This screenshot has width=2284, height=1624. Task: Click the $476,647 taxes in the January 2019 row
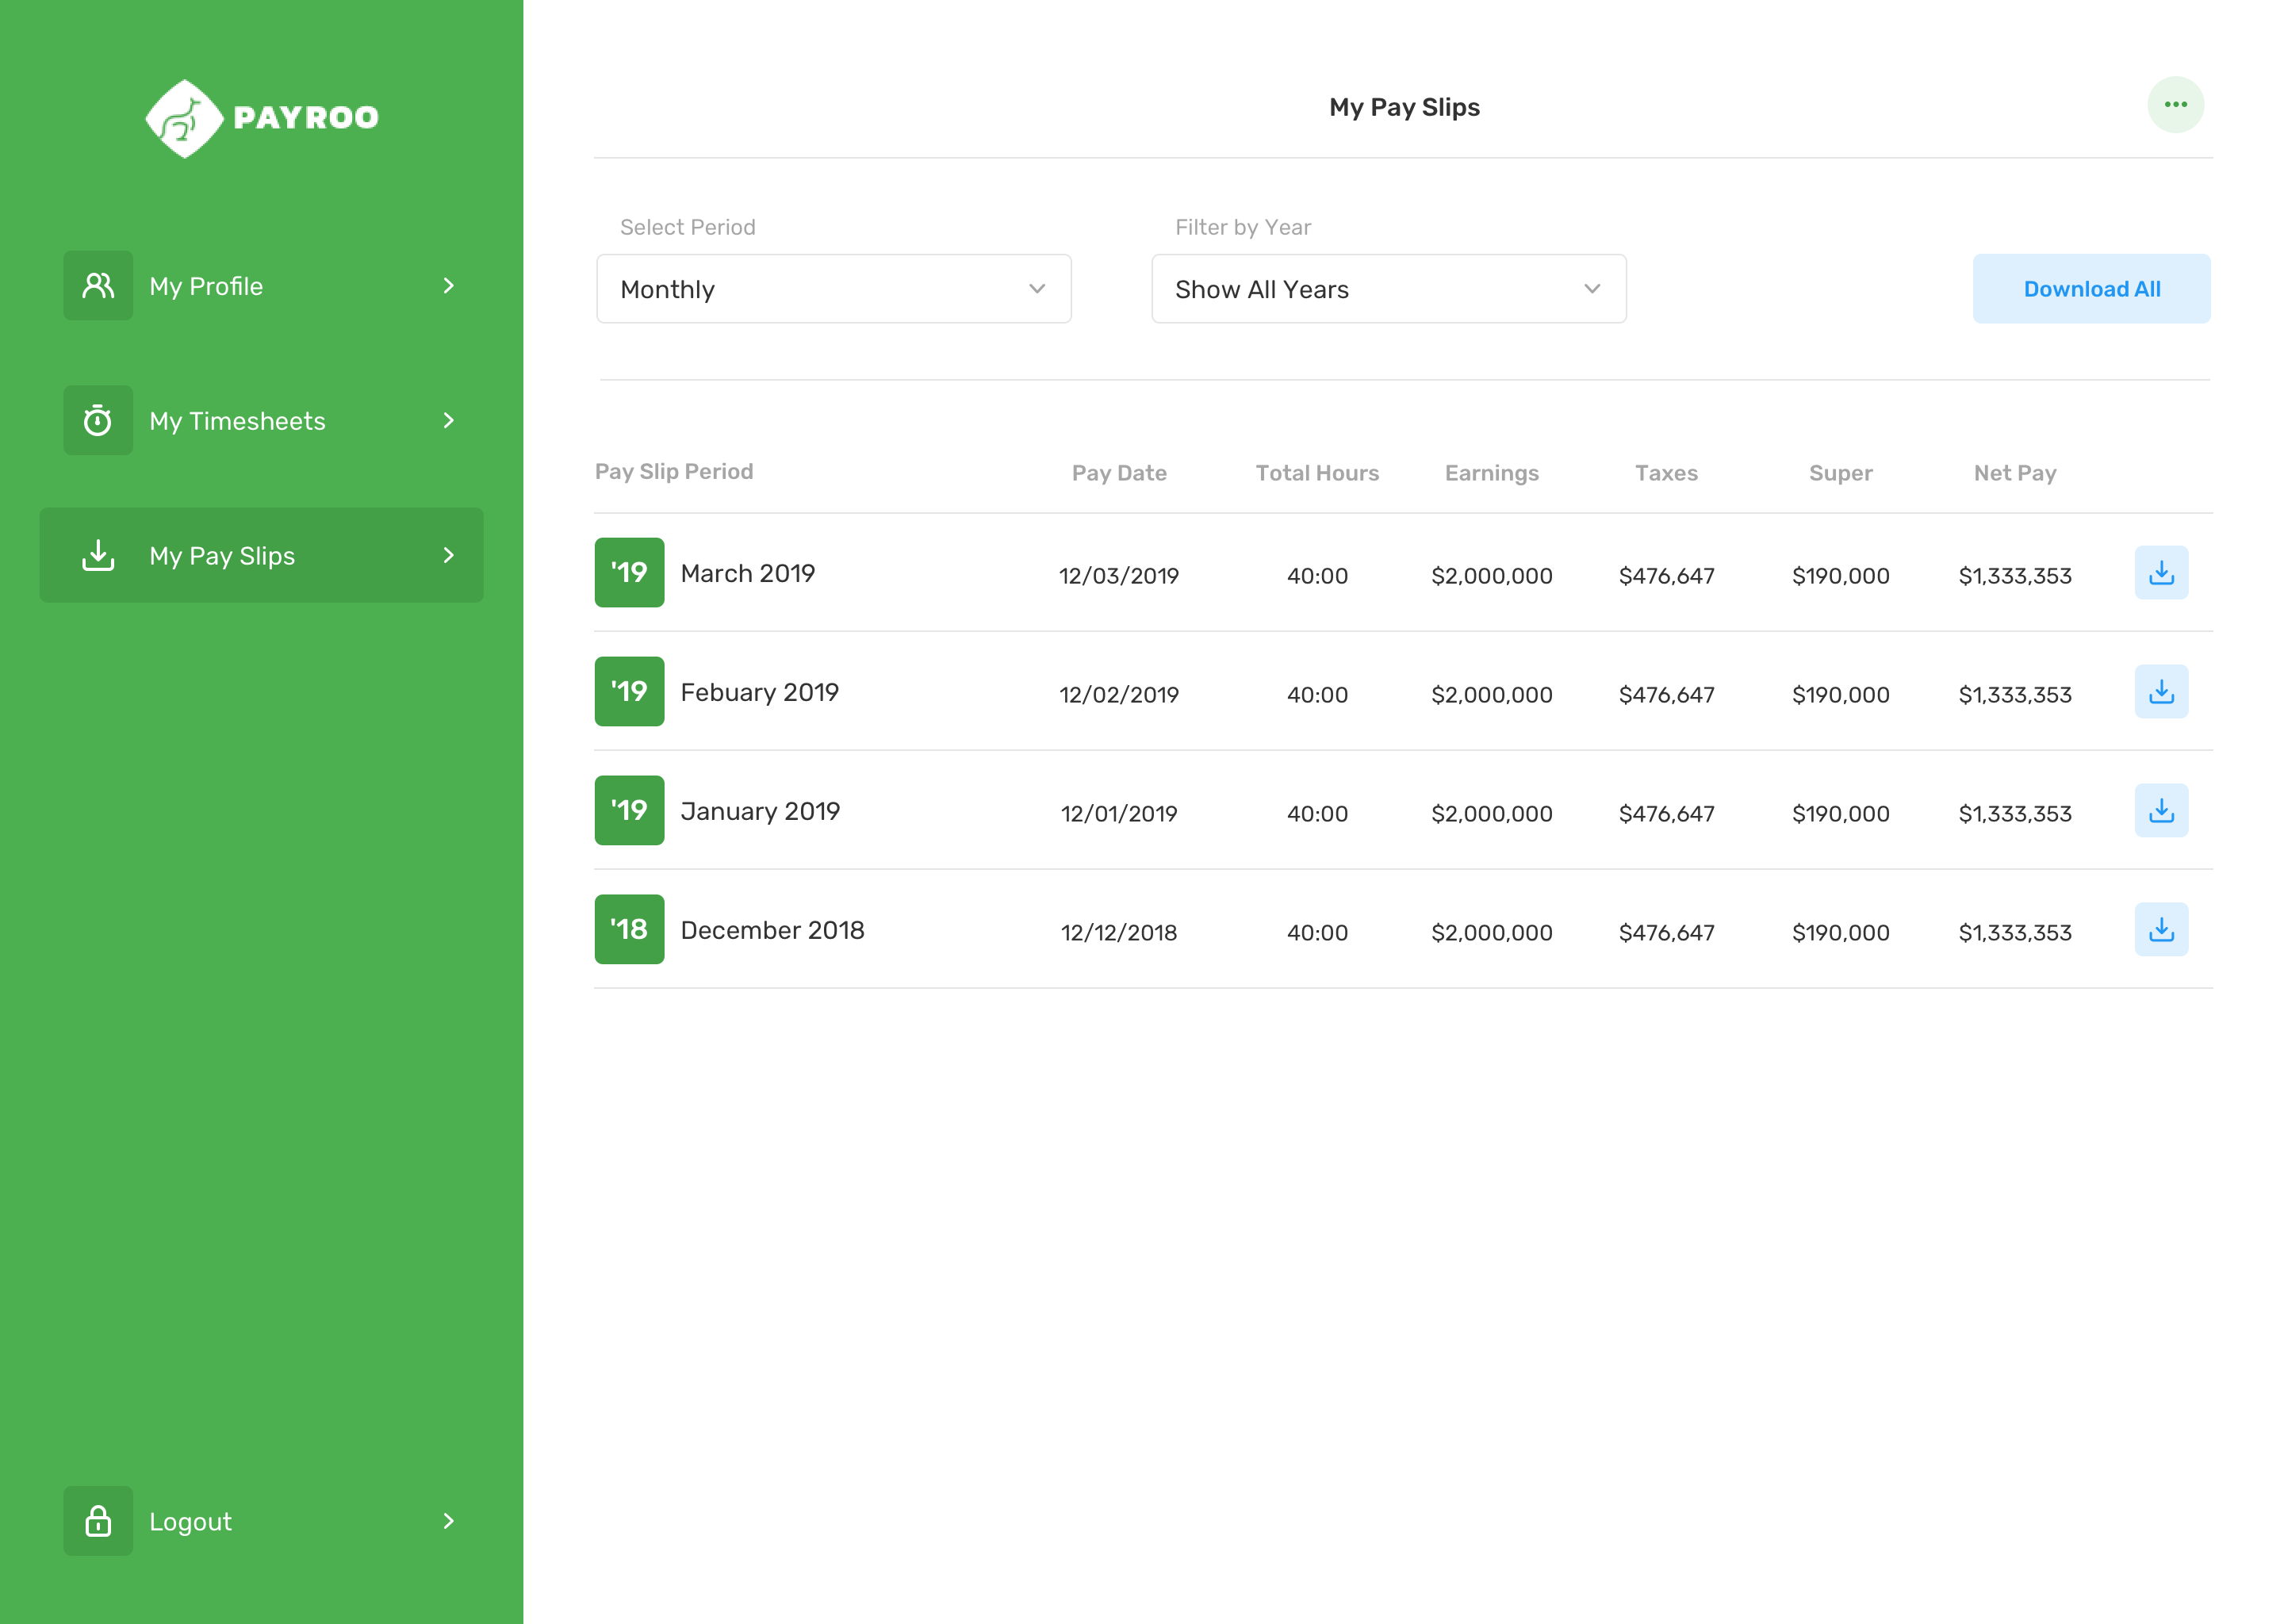tap(1666, 814)
